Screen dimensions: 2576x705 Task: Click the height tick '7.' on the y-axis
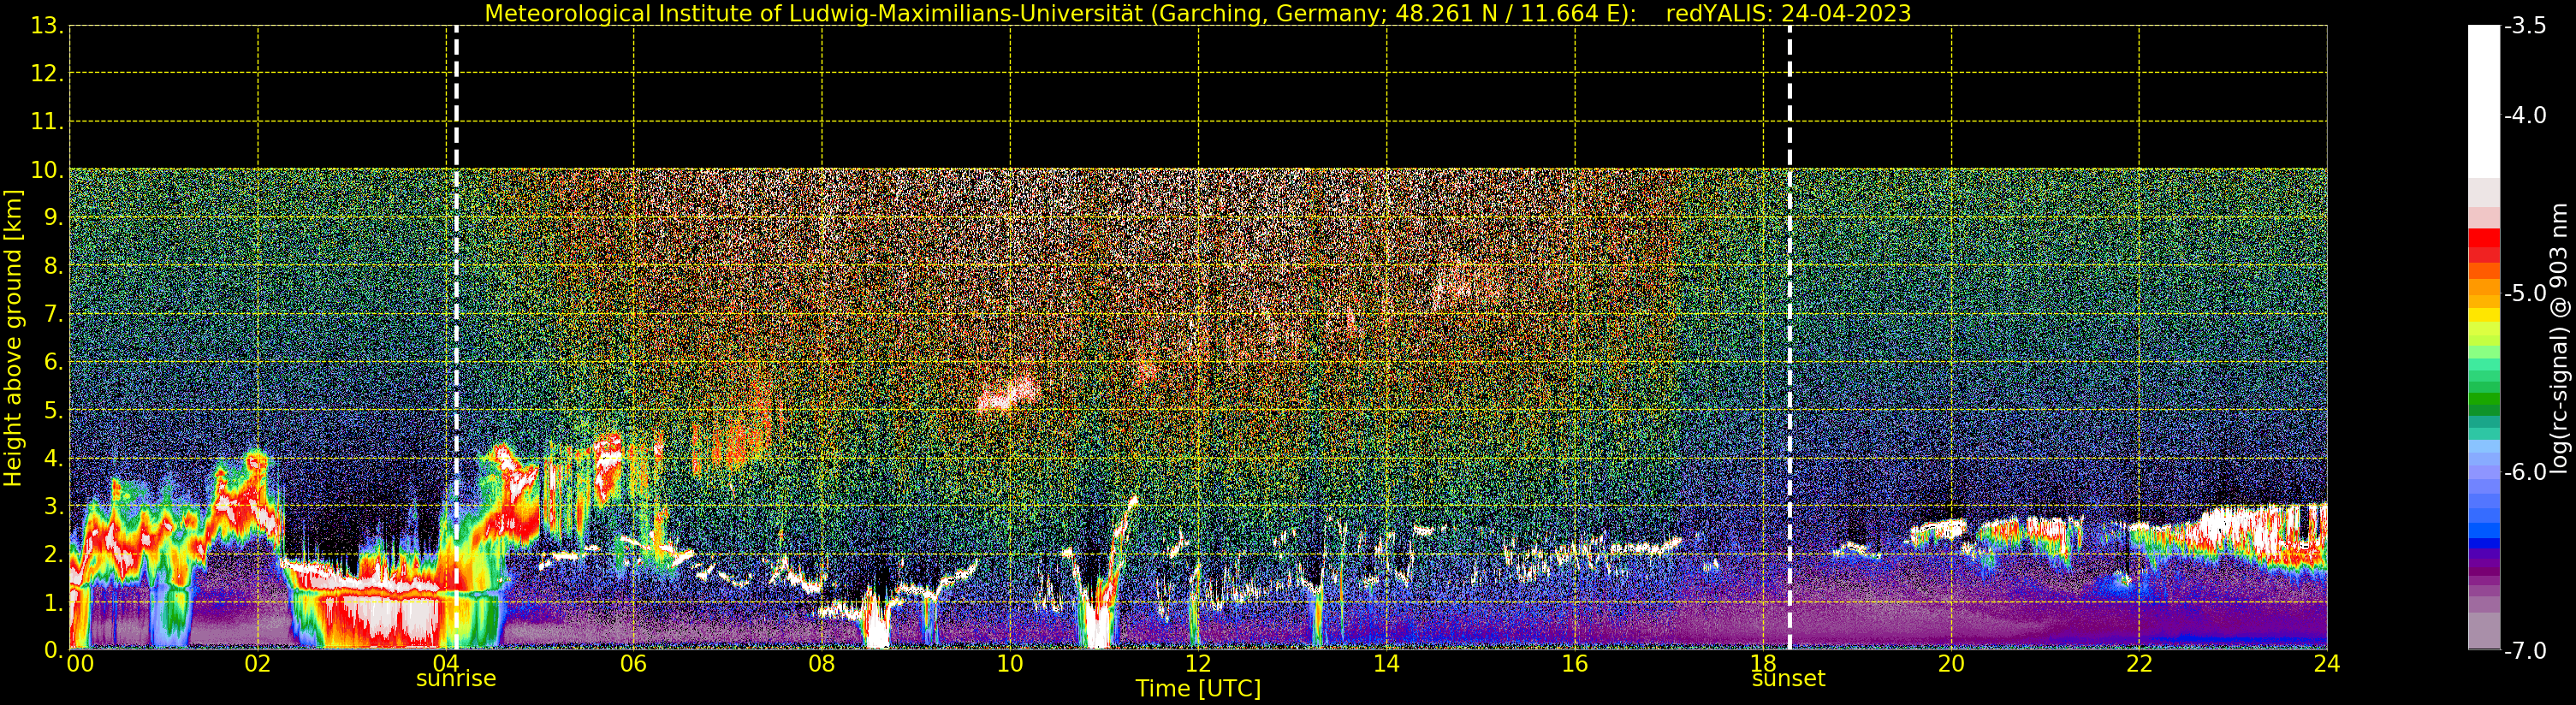point(54,314)
